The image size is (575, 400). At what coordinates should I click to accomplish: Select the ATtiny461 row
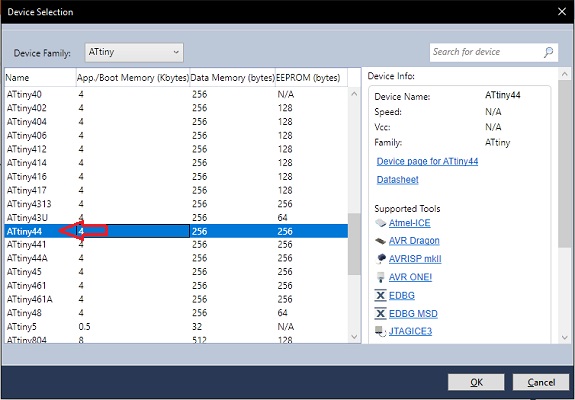pyautogui.click(x=176, y=286)
